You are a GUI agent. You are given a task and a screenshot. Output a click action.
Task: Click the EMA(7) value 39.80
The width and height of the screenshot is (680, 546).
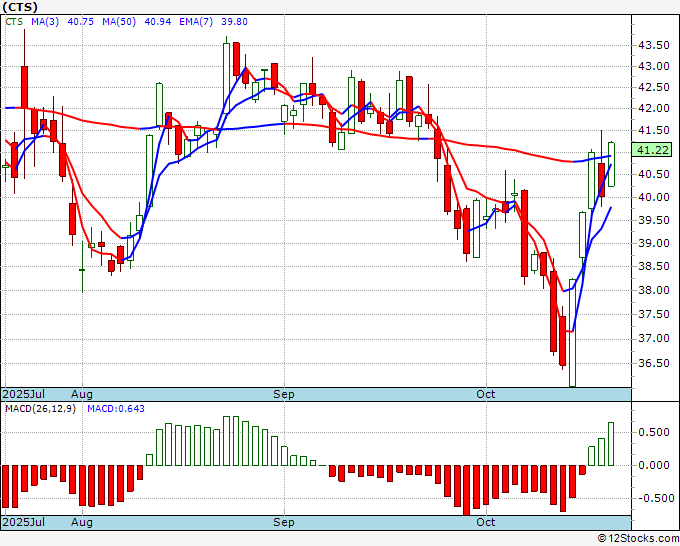pyautogui.click(x=235, y=22)
